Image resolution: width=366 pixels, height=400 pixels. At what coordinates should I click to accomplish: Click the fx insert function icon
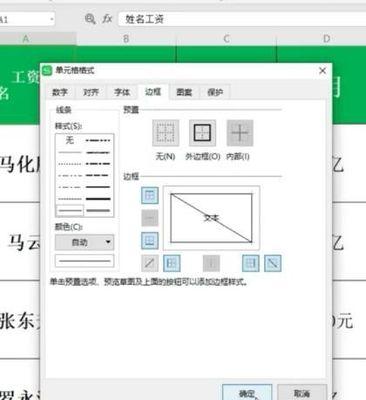coord(107,19)
